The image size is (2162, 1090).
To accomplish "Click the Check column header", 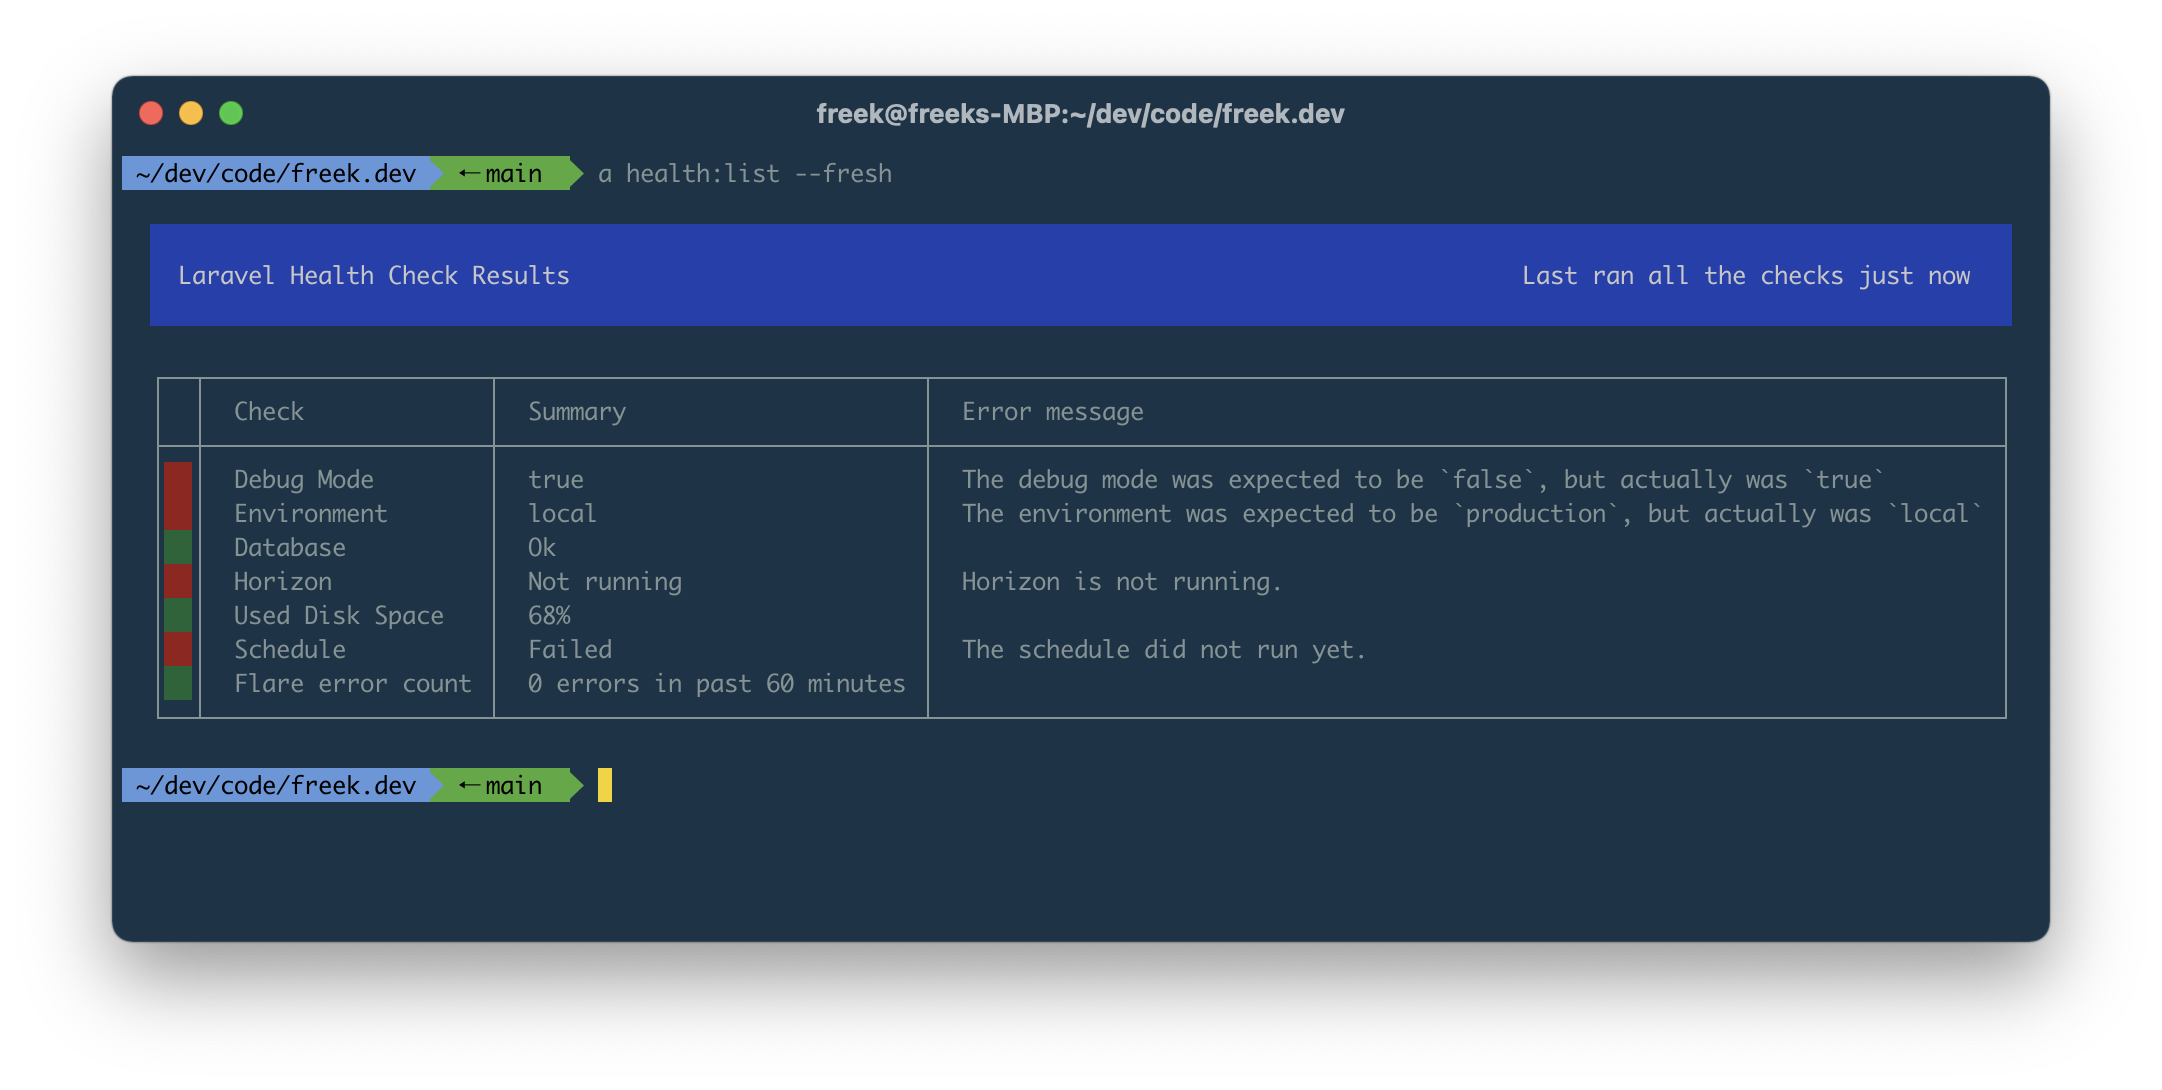I will (x=269, y=412).
